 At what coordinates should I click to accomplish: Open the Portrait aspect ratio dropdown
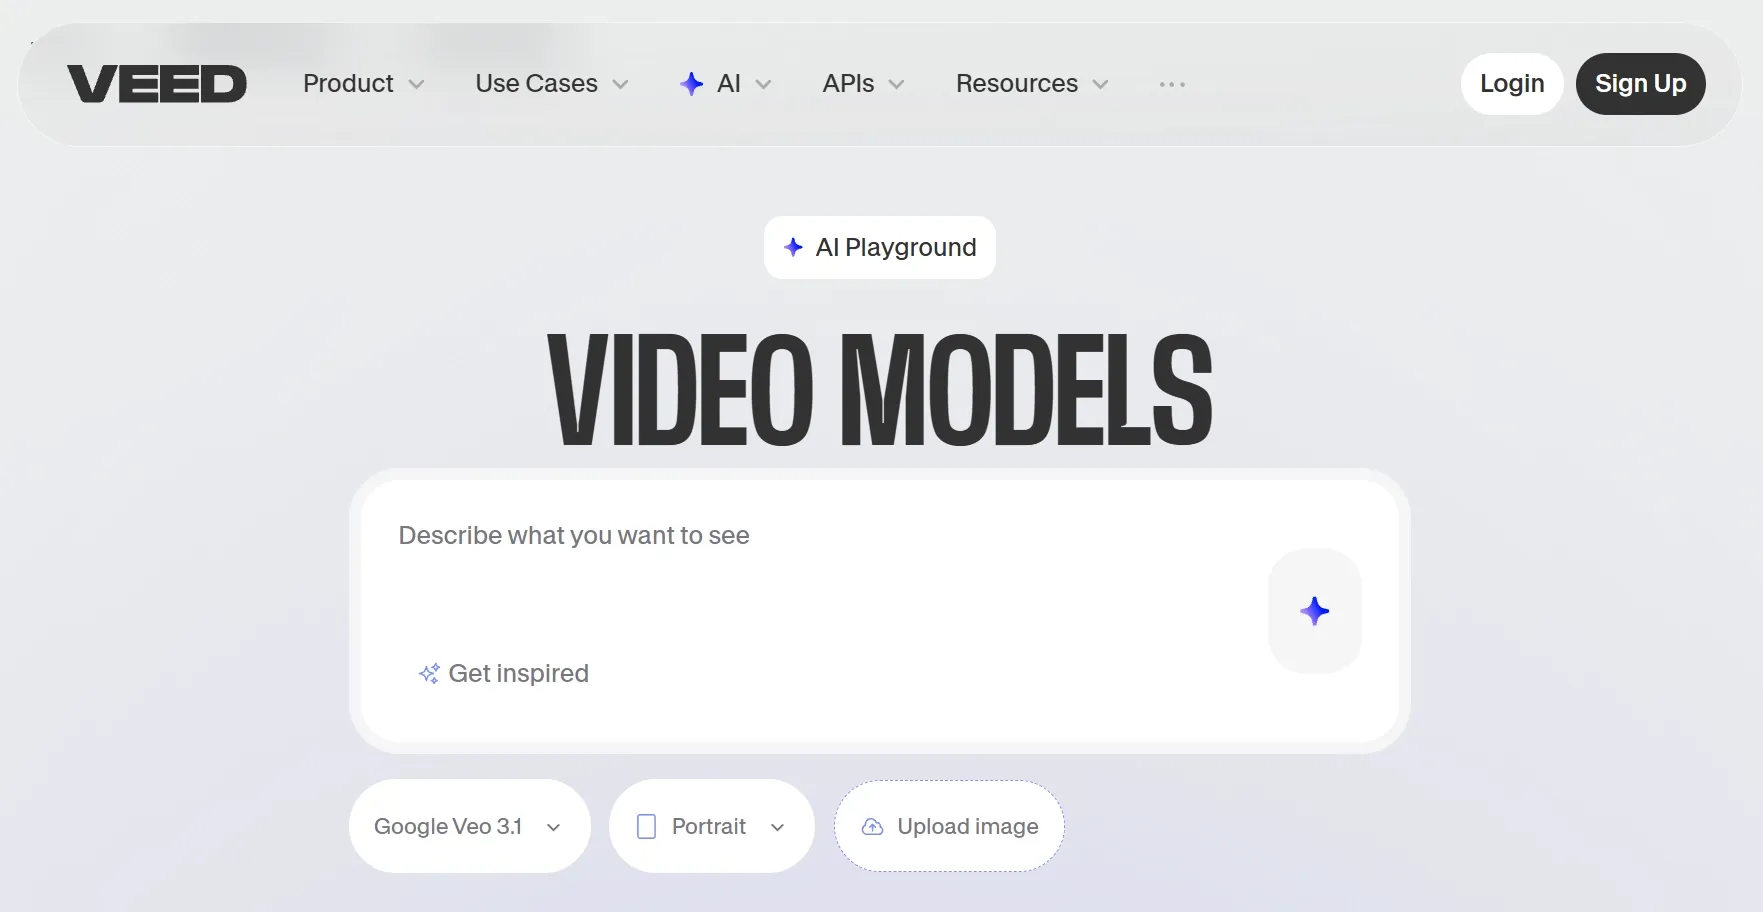(x=711, y=826)
